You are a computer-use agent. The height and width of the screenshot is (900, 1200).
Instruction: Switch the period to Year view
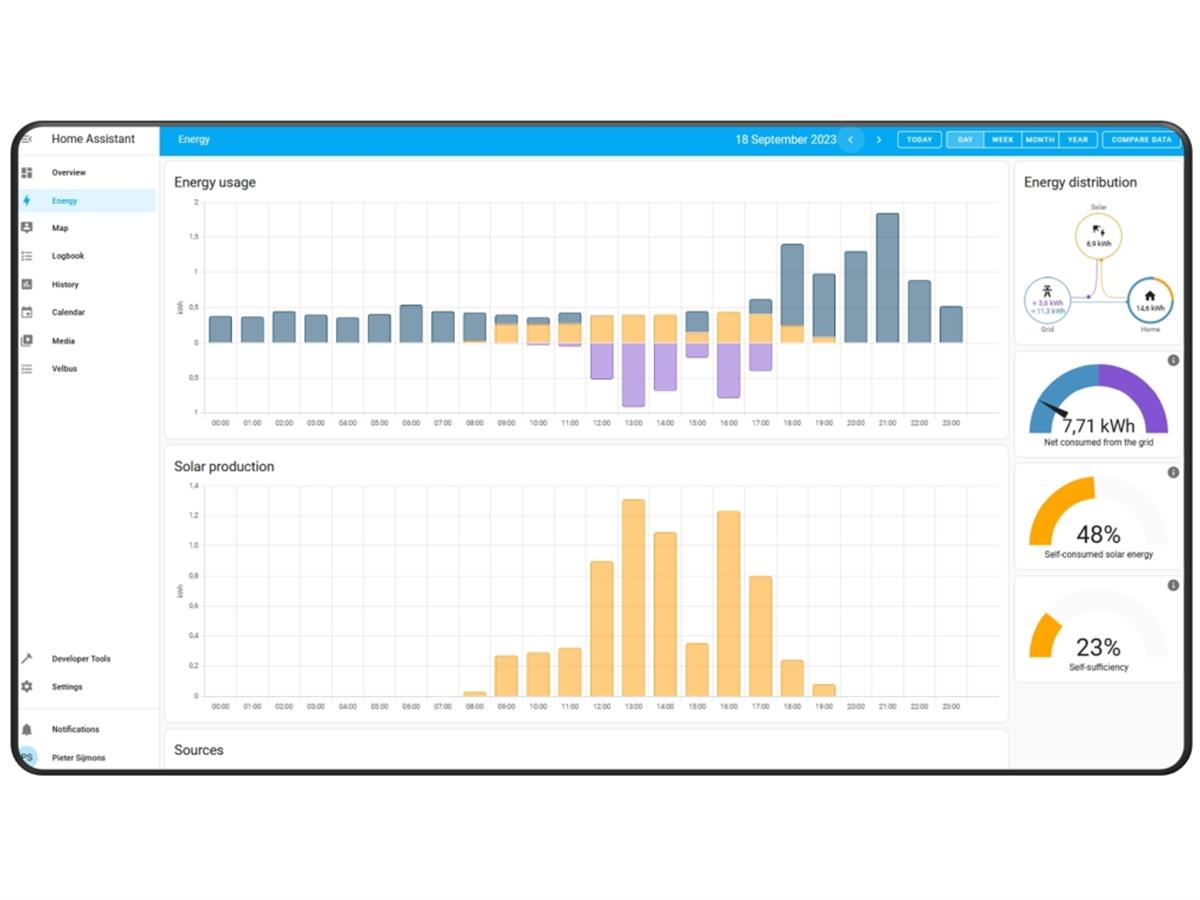(x=1077, y=140)
